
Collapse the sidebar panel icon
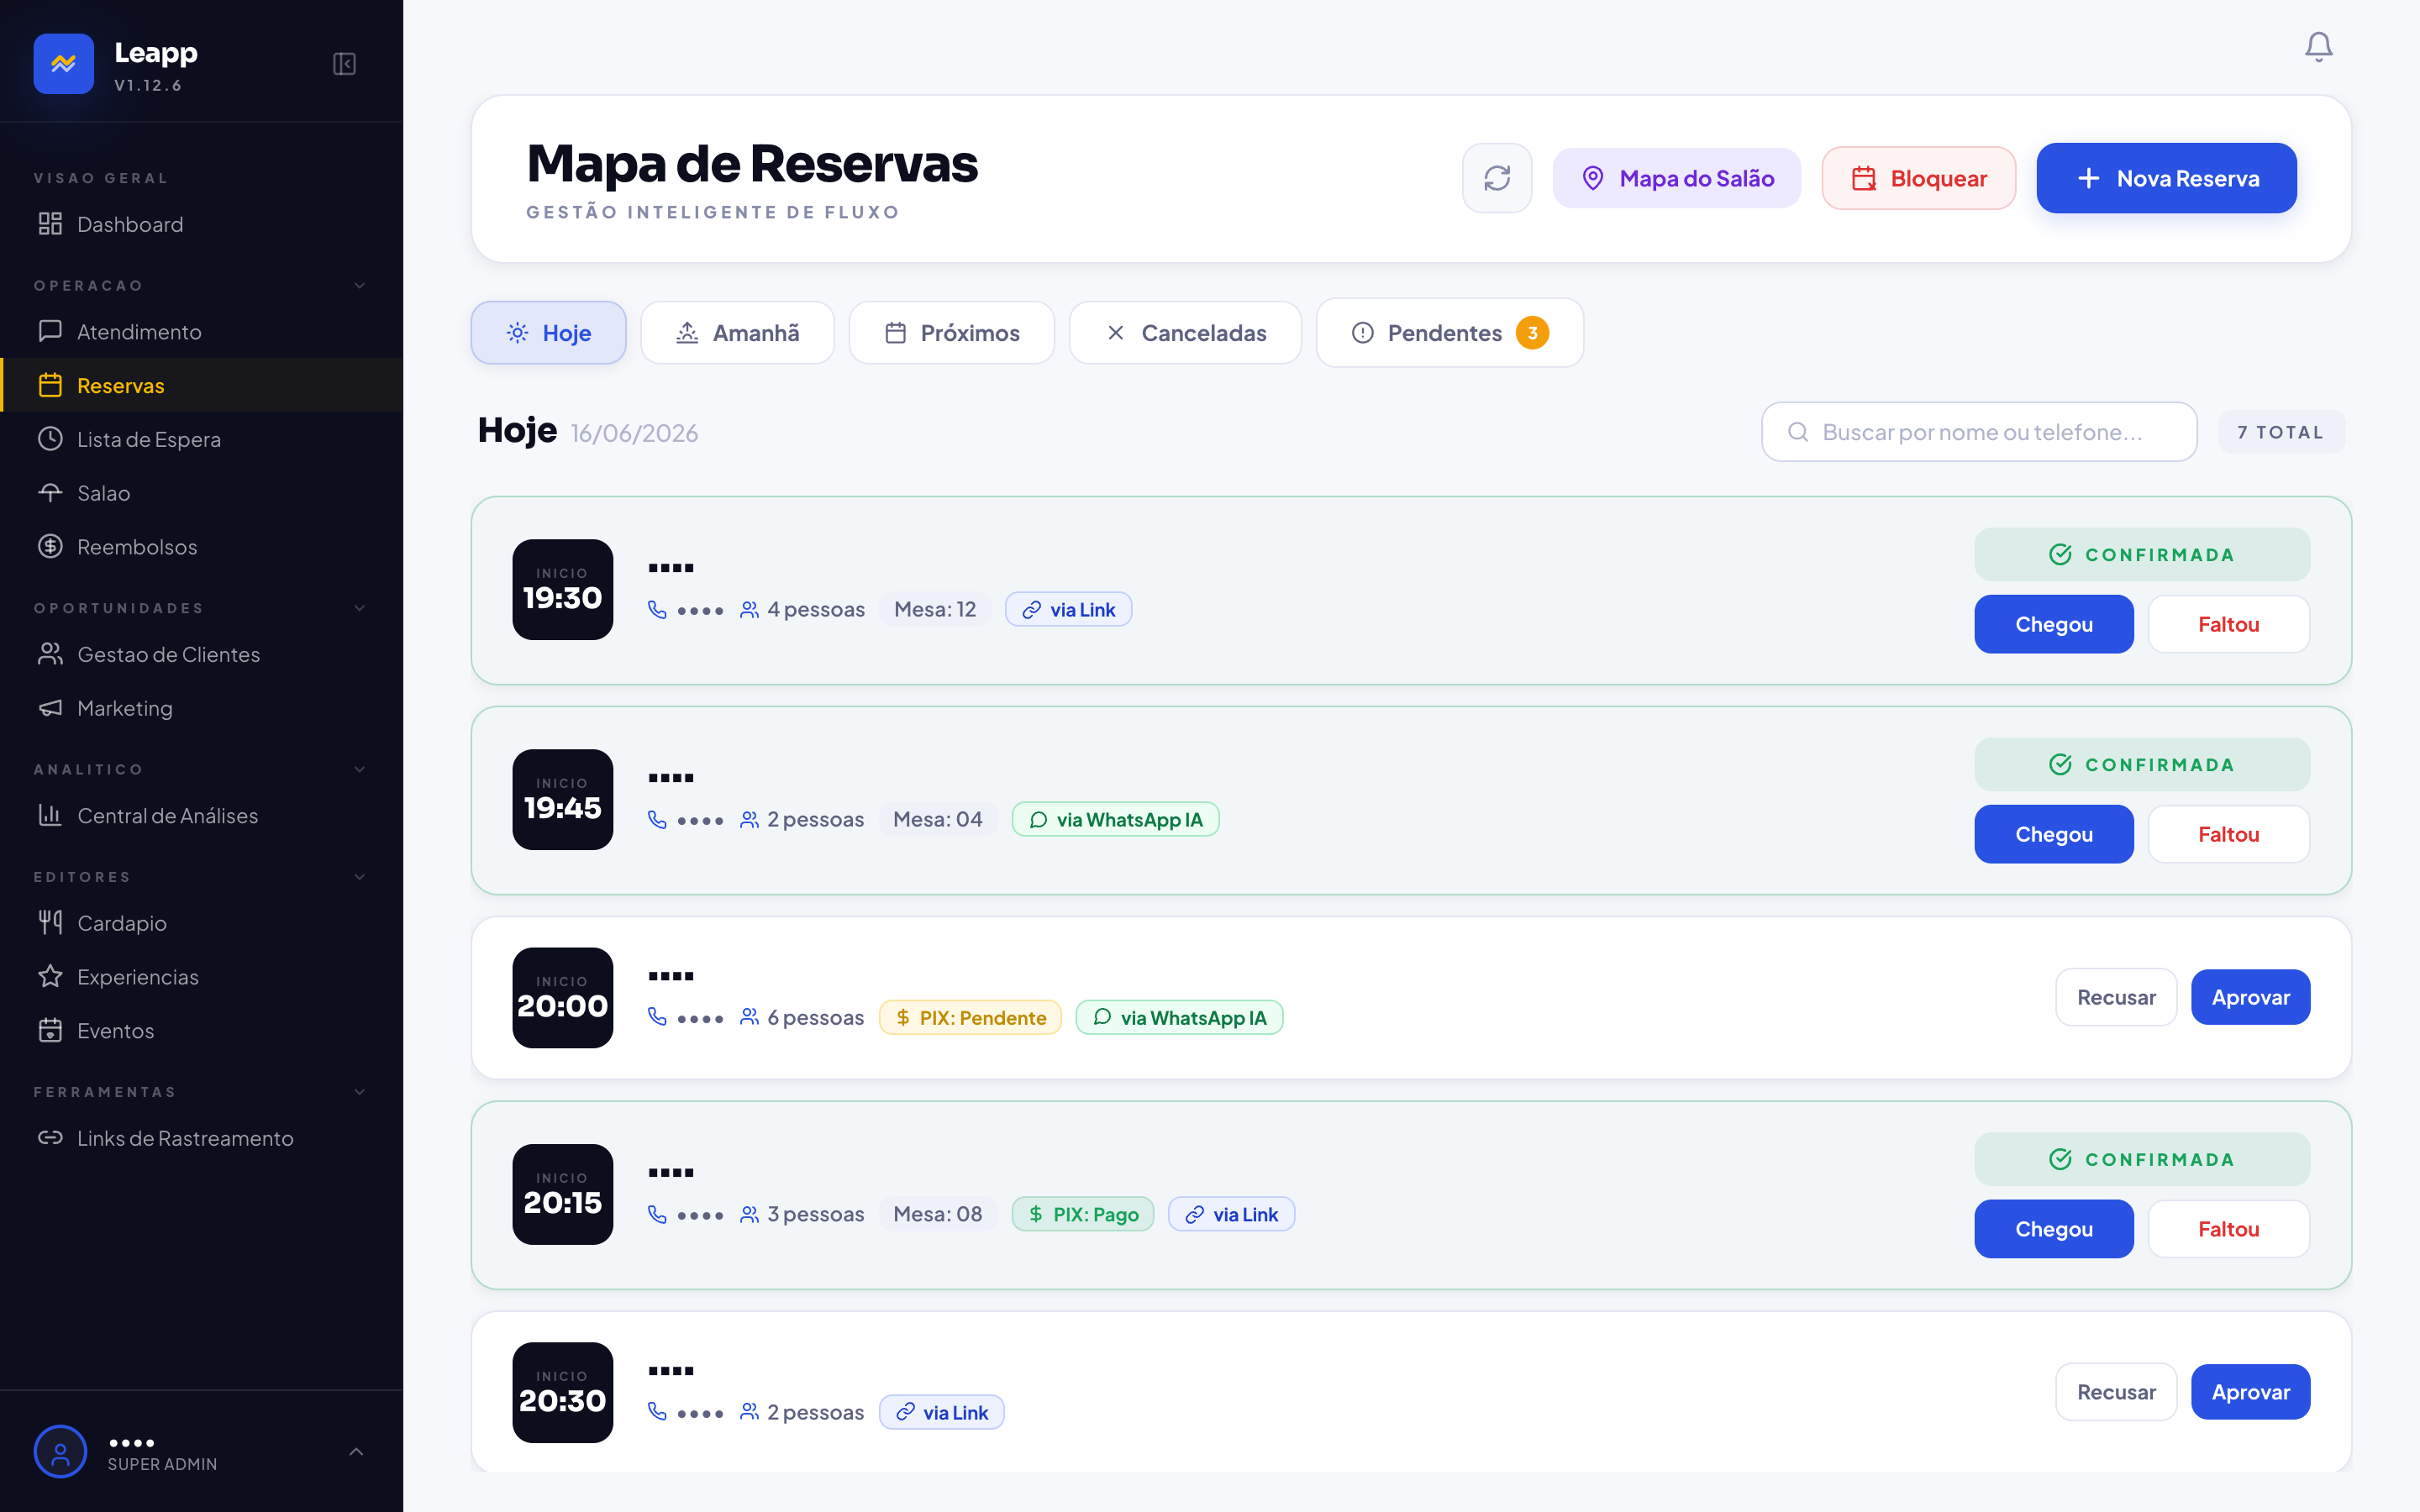coord(344,64)
